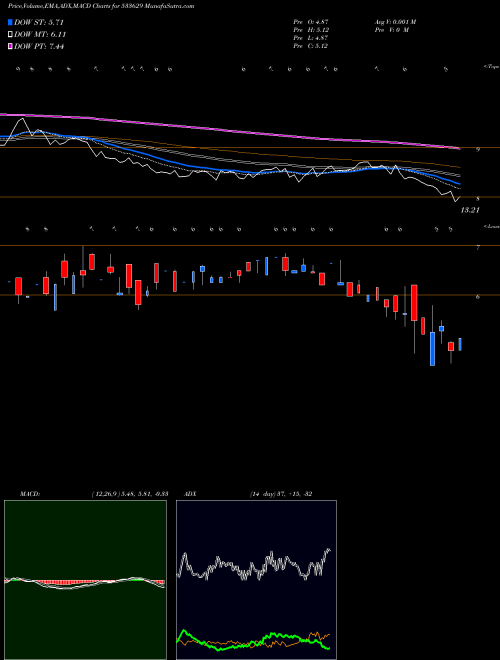Click the price axis label 7
The image size is (500, 660).
(478, 248)
